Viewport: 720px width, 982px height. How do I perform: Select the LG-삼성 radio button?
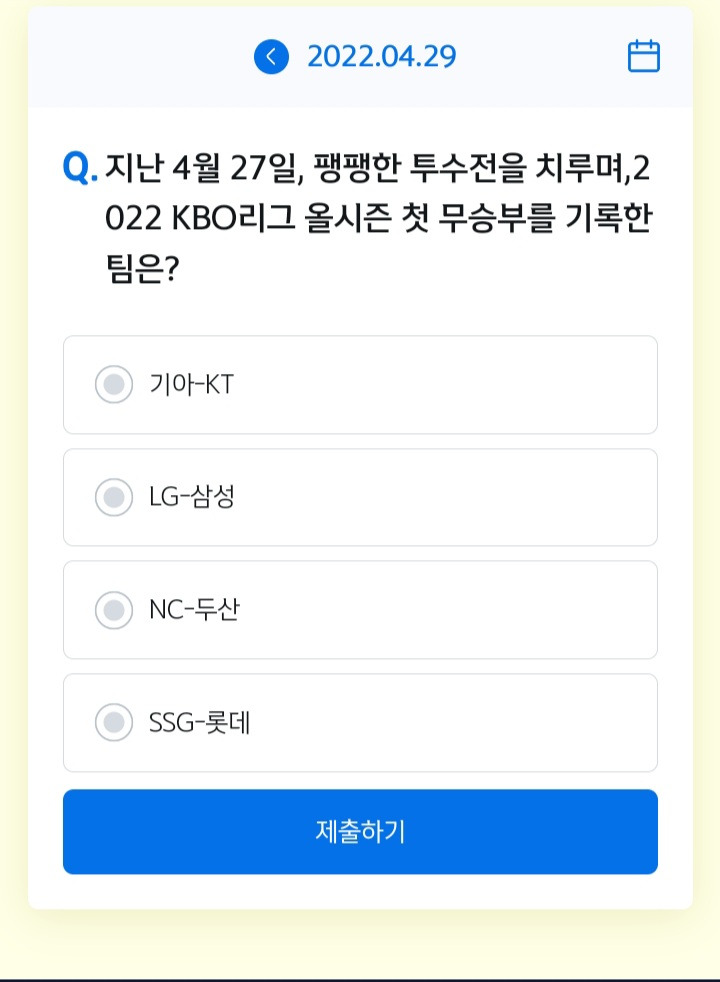(x=114, y=497)
